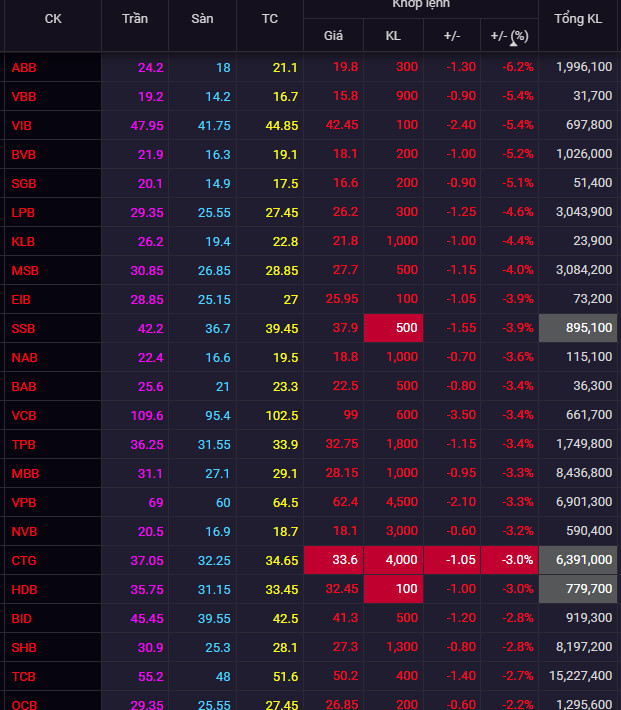Click ABB total volume 1,996,100
The width and height of the screenshot is (621, 710).
click(x=584, y=67)
